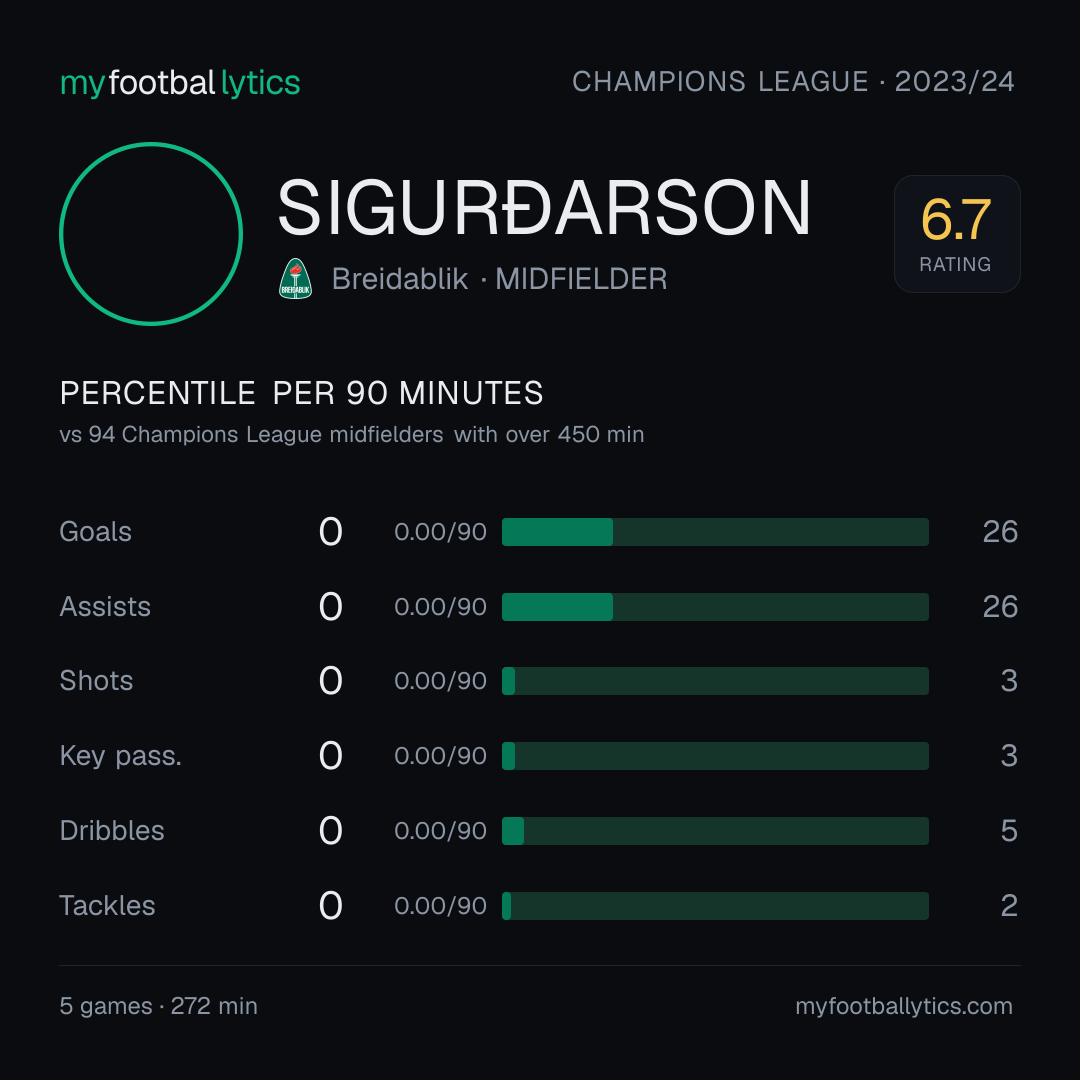Select the SIGURÐARSON player name

(544, 208)
